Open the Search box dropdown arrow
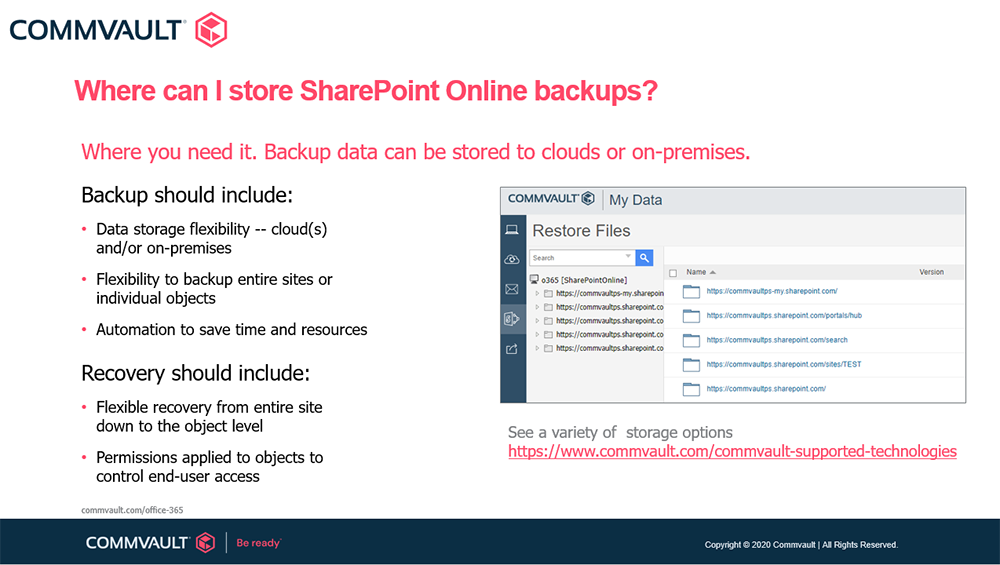 pos(628,256)
